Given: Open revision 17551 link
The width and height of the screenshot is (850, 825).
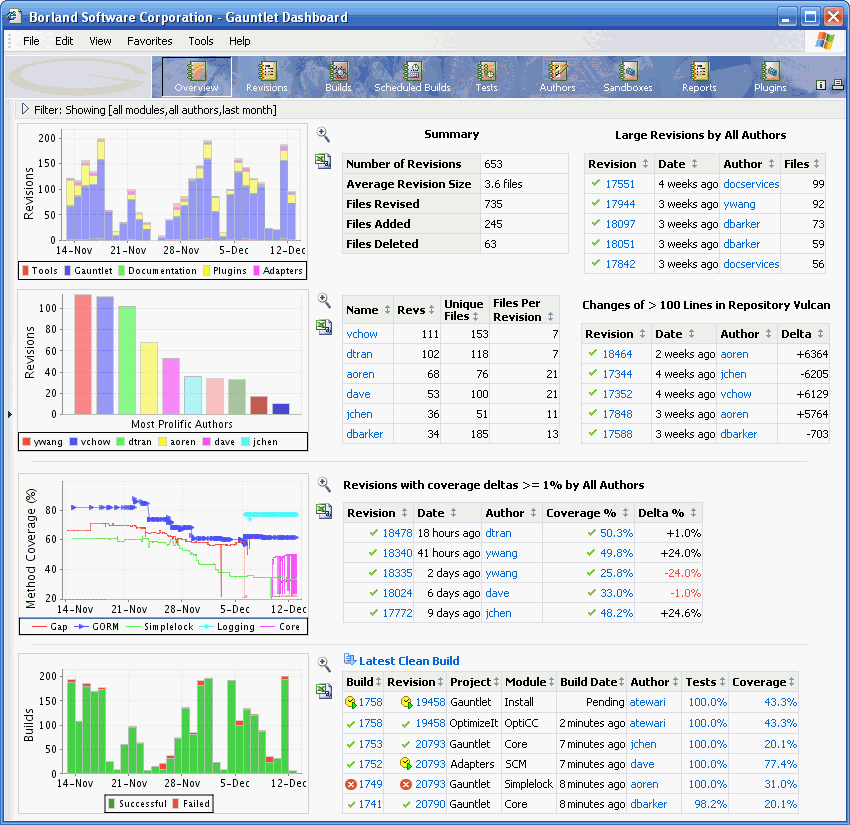Looking at the screenshot, I should click(x=620, y=184).
